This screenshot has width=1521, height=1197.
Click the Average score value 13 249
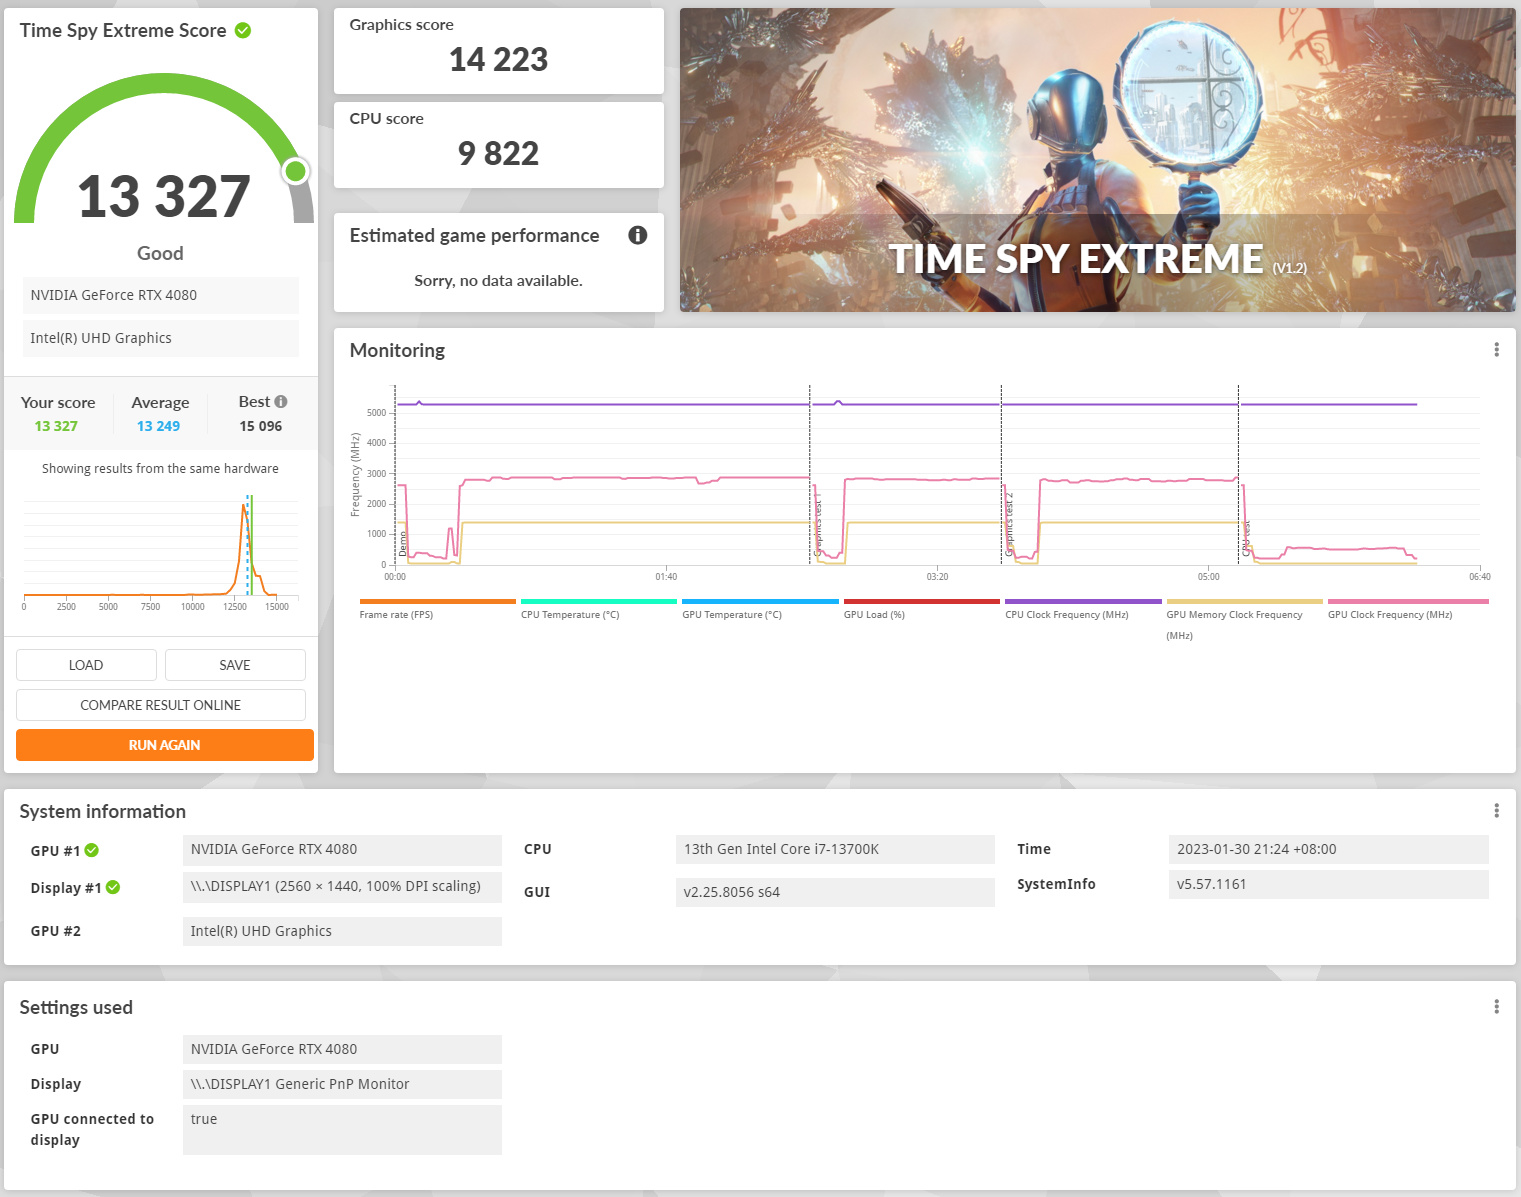159,426
